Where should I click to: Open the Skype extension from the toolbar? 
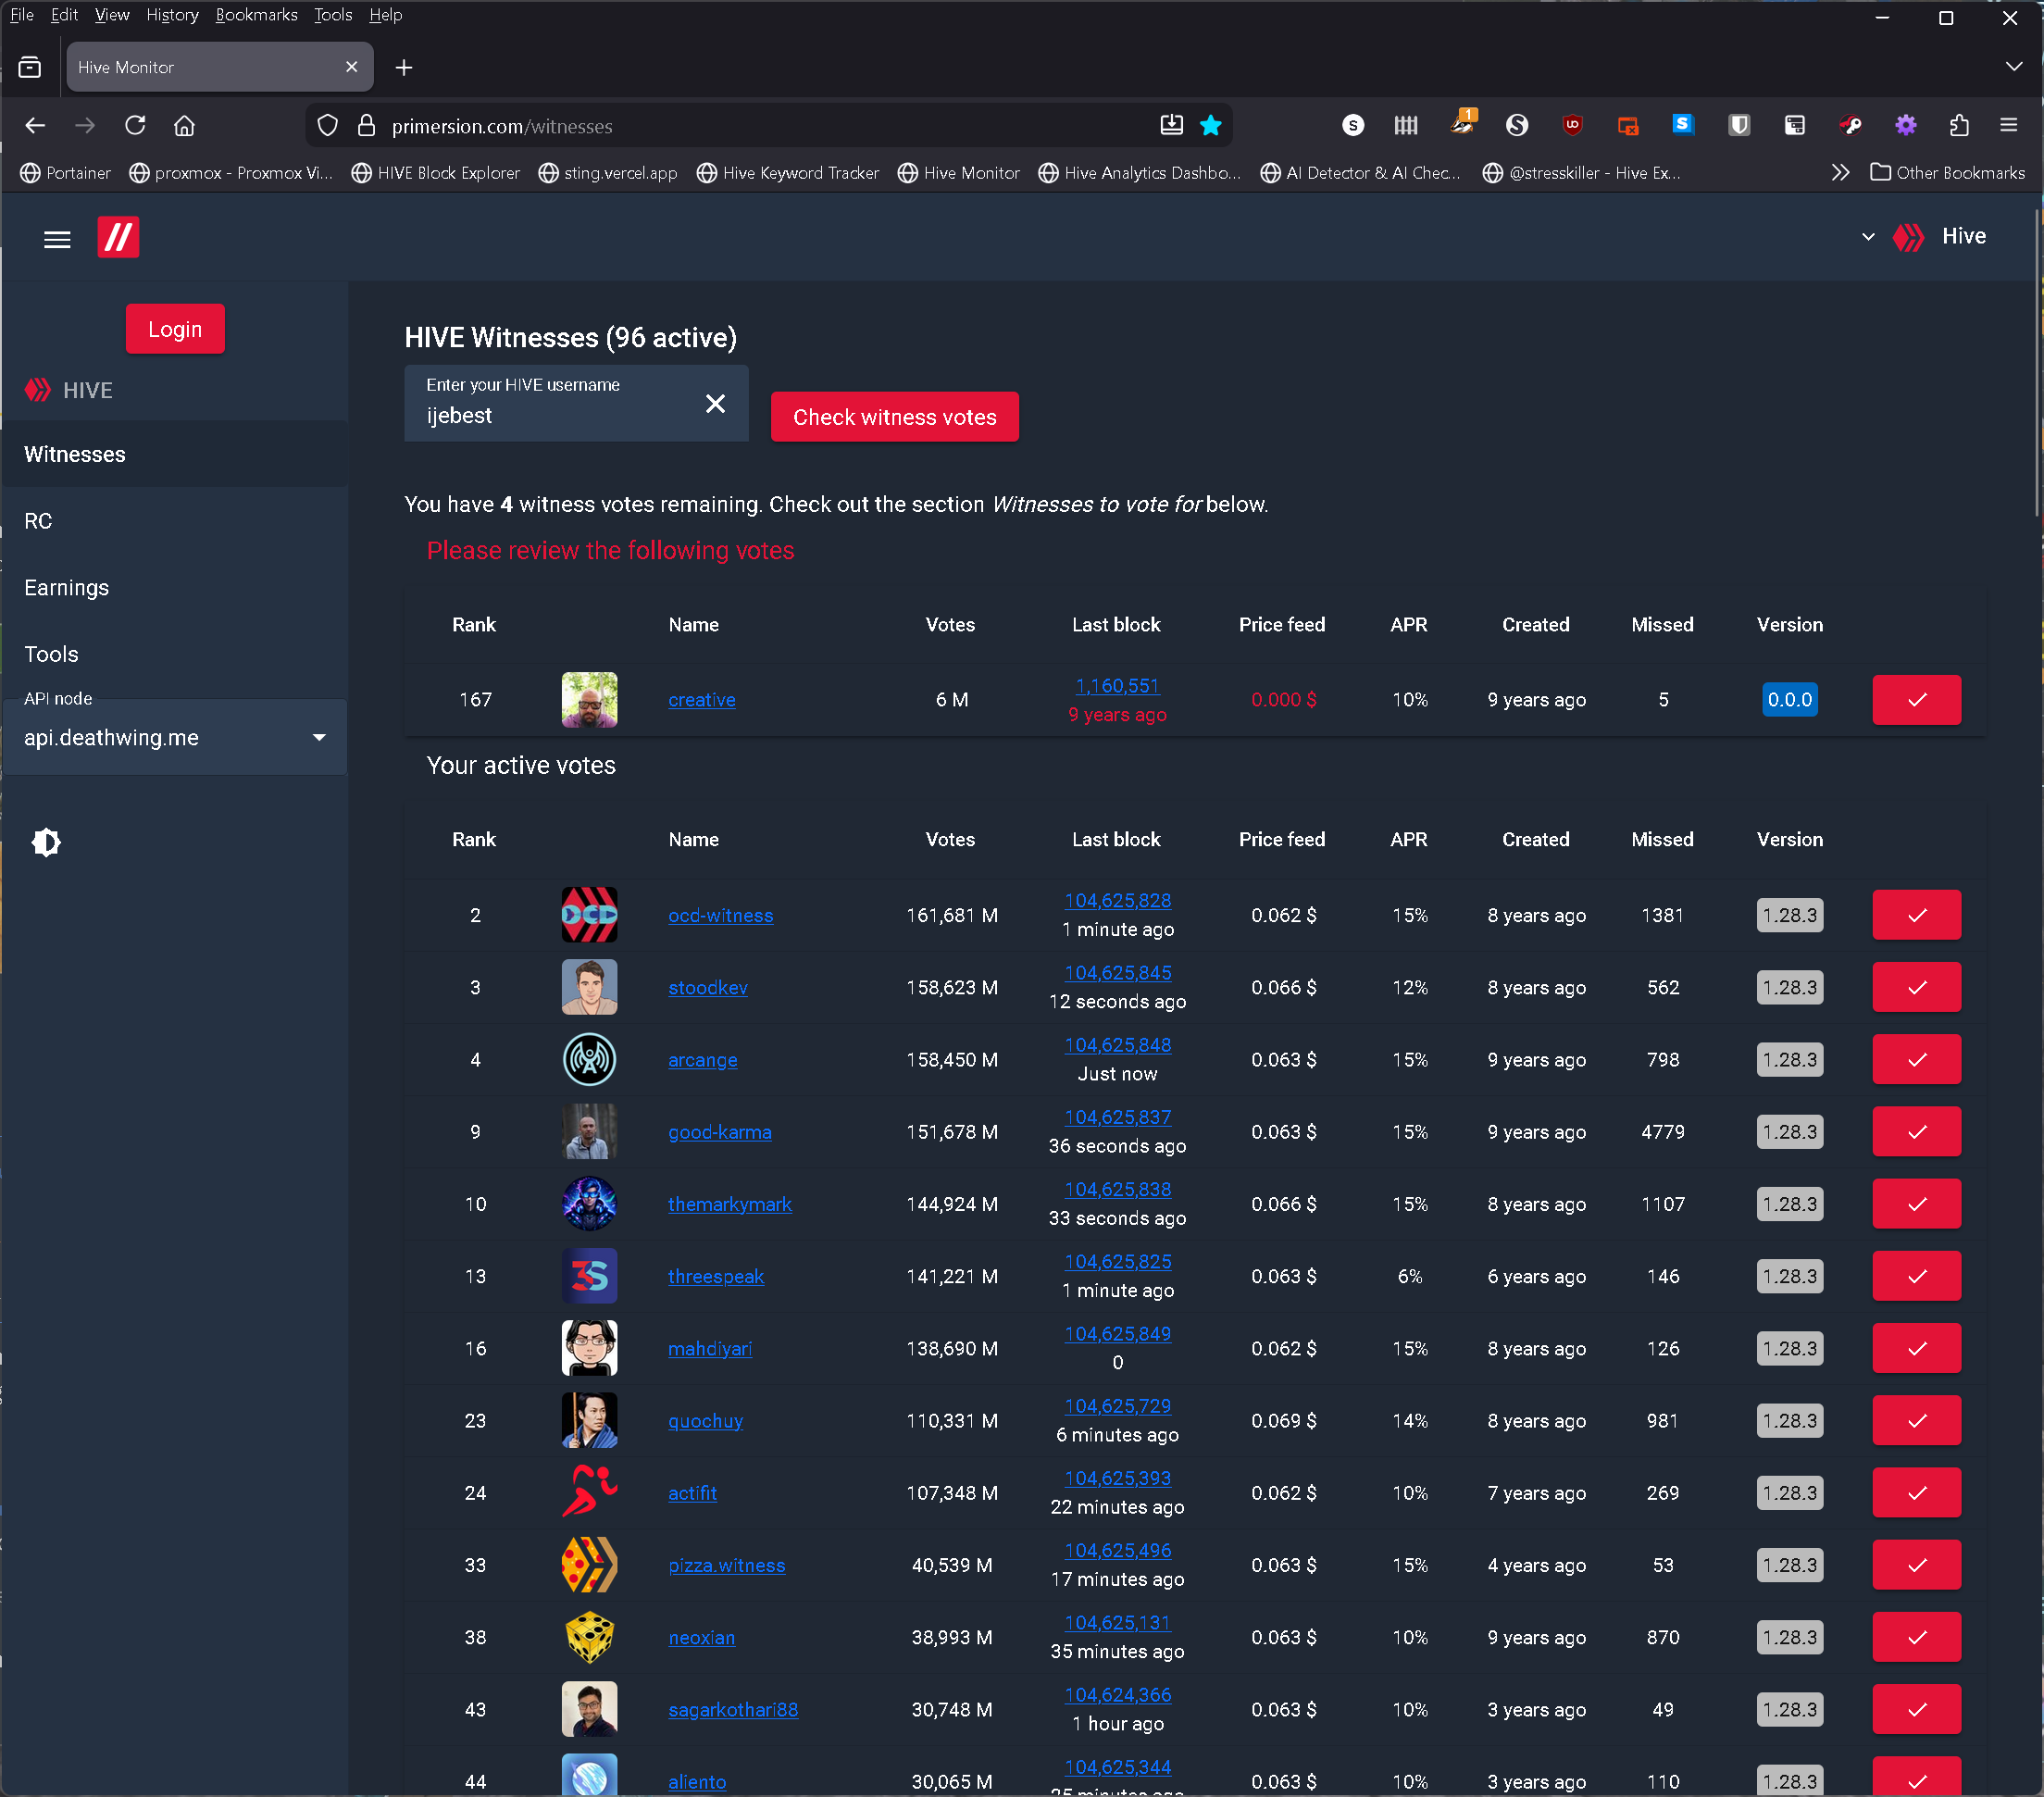[x=1683, y=125]
